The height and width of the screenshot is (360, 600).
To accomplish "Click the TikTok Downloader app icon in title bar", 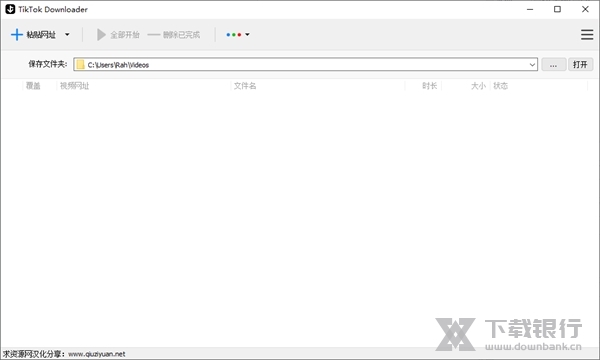I will click(10, 9).
